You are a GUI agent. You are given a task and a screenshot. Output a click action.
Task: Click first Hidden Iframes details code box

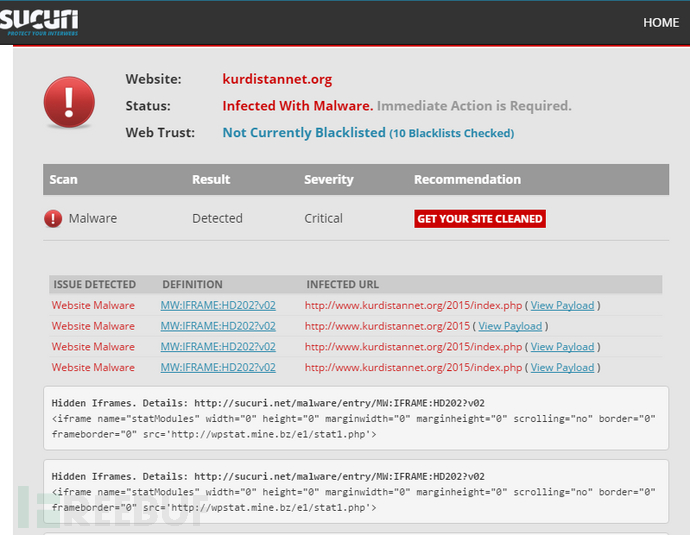pos(356,418)
